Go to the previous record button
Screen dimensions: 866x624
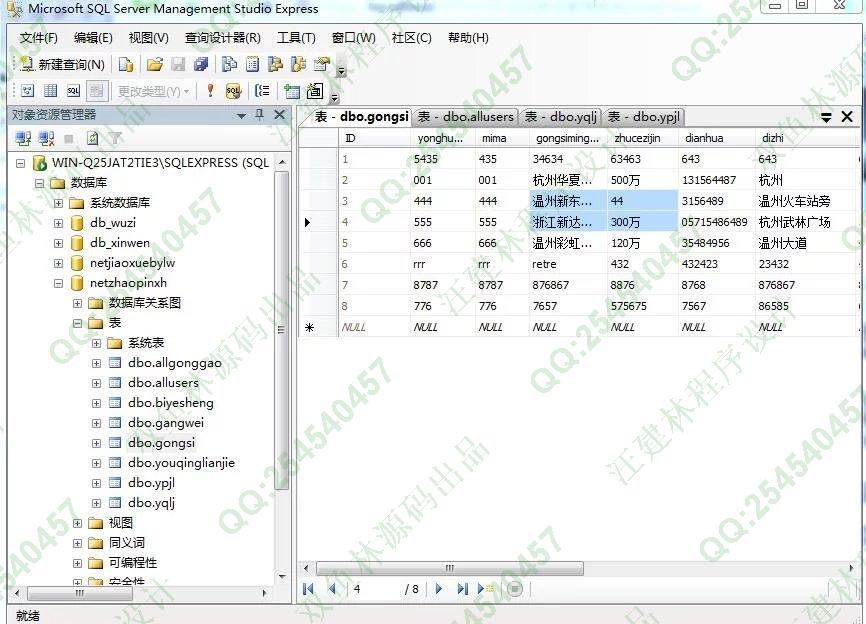(332, 589)
